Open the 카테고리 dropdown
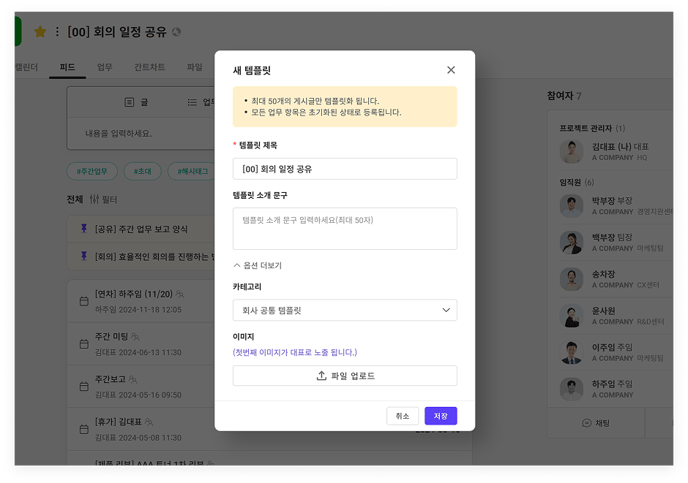The height and width of the screenshot is (483, 688). [x=345, y=310]
